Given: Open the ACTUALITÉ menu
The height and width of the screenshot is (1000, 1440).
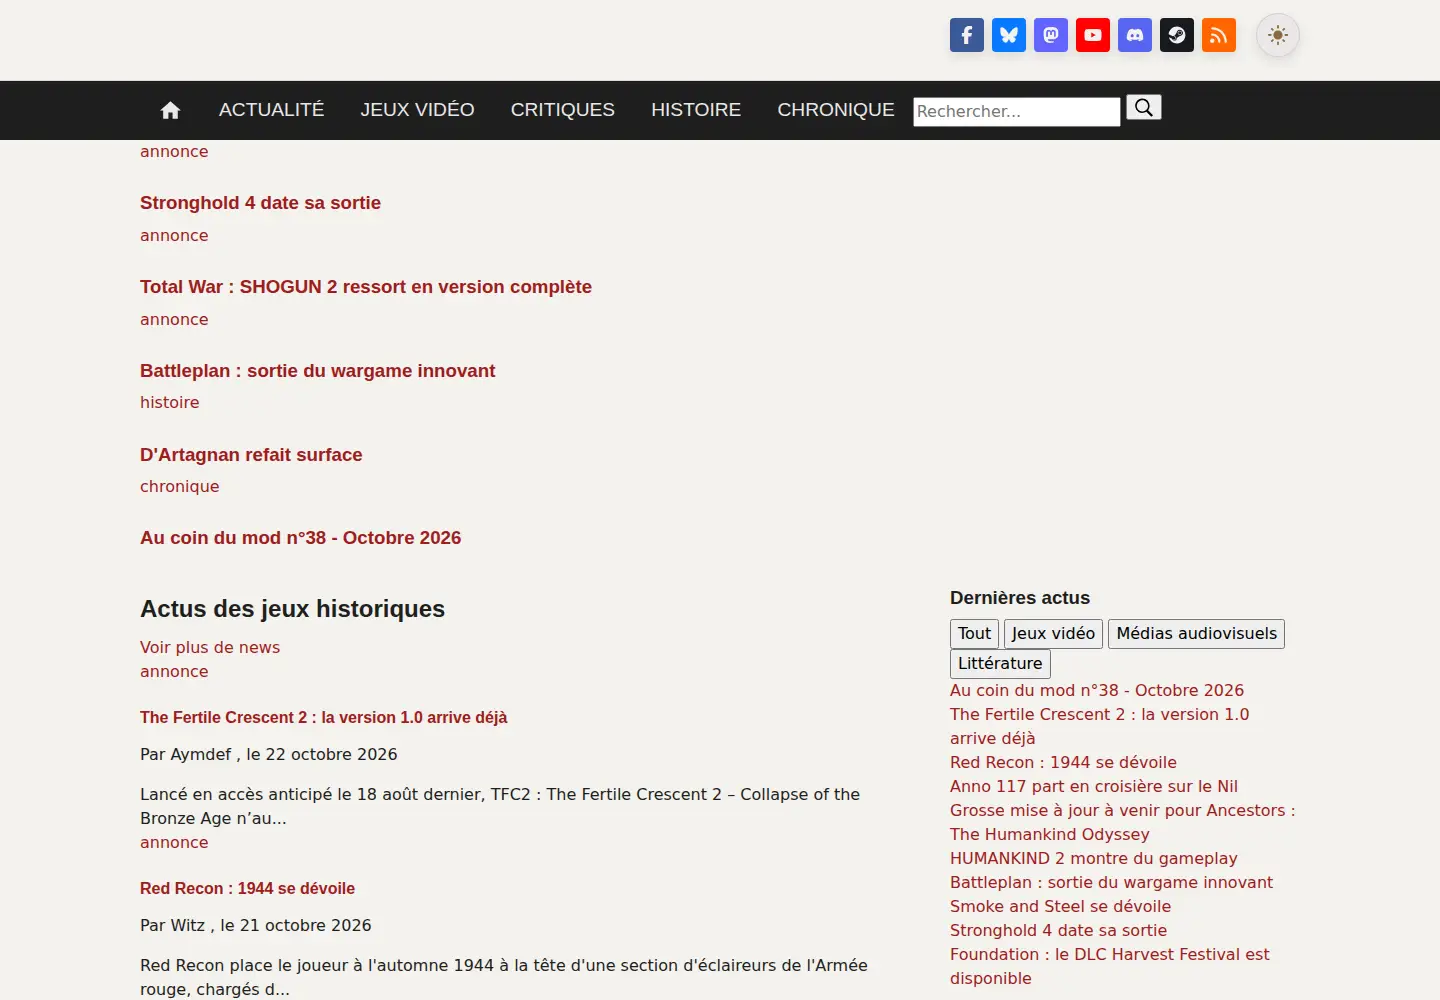Looking at the screenshot, I should coord(272,110).
